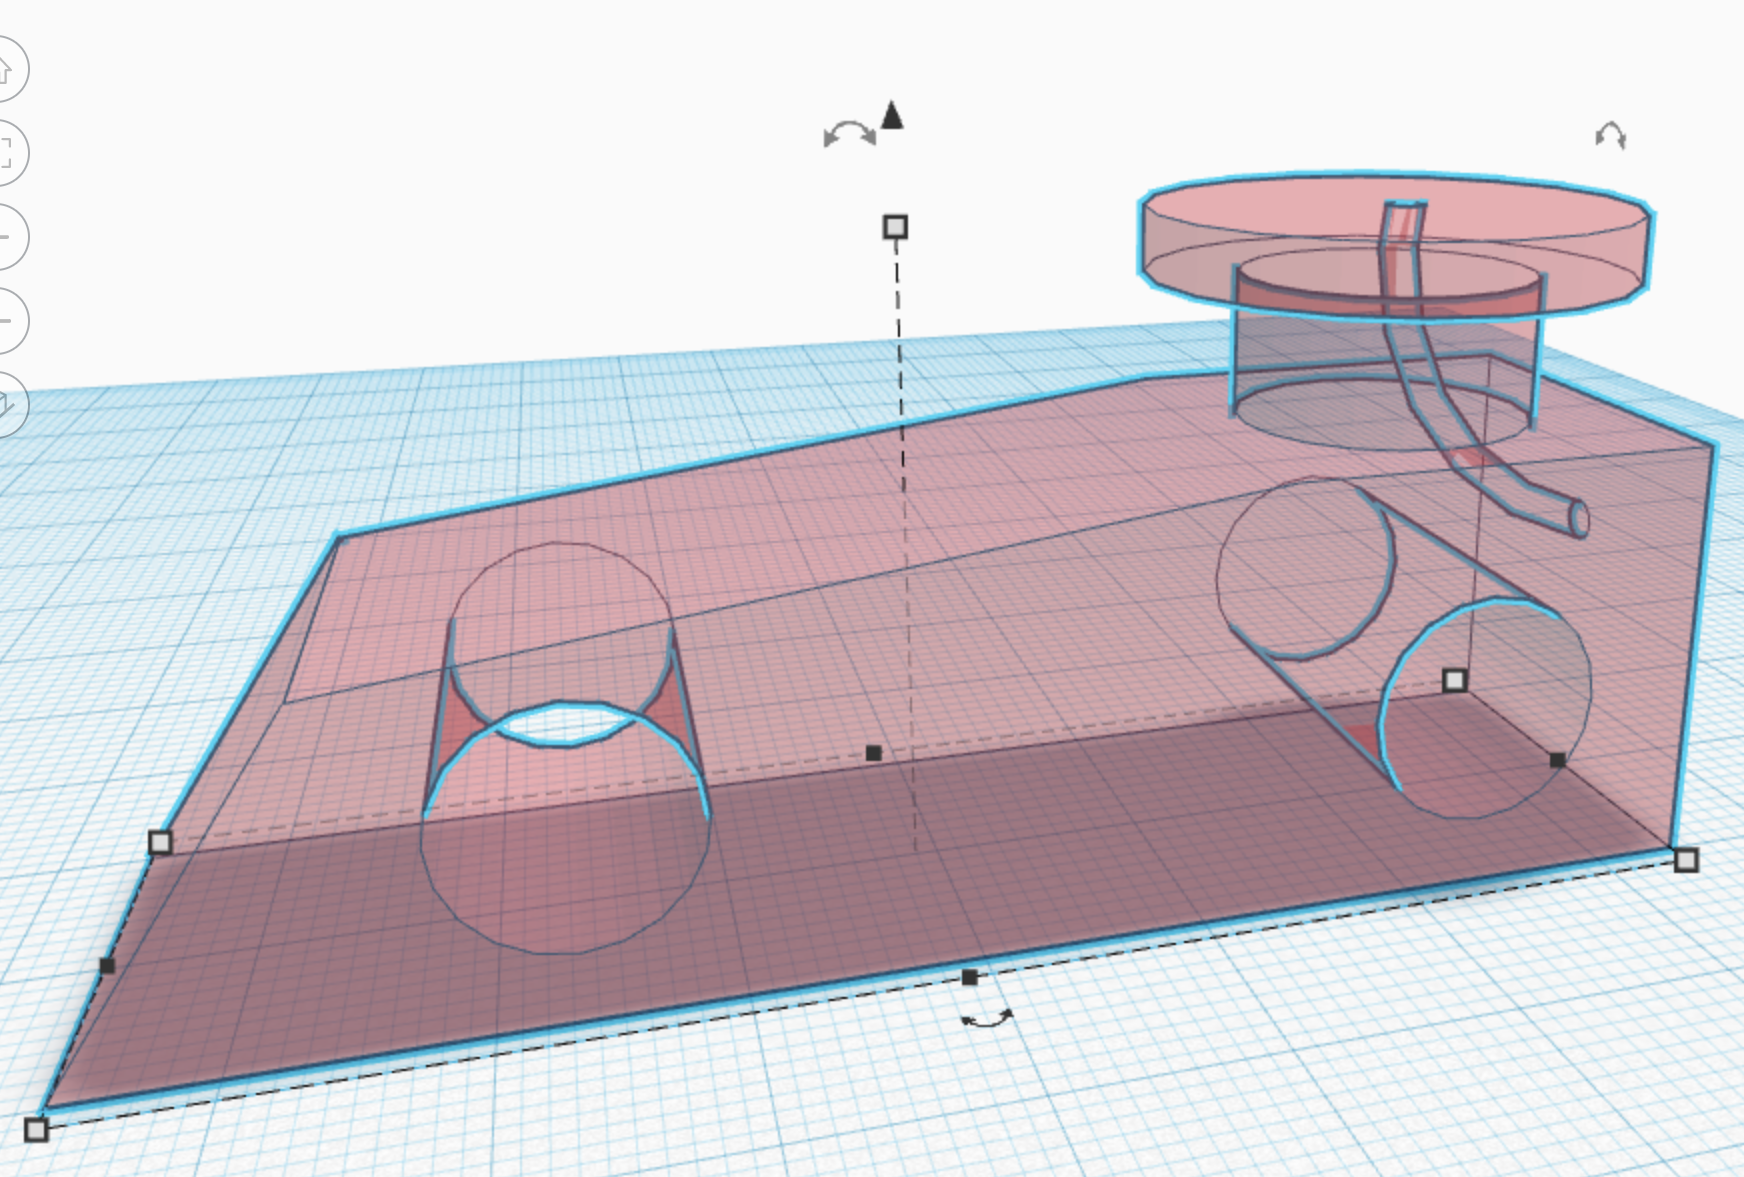The height and width of the screenshot is (1177, 1744).
Task: Click the black midpoint handle on the front edge
Action: [x=969, y=977]
